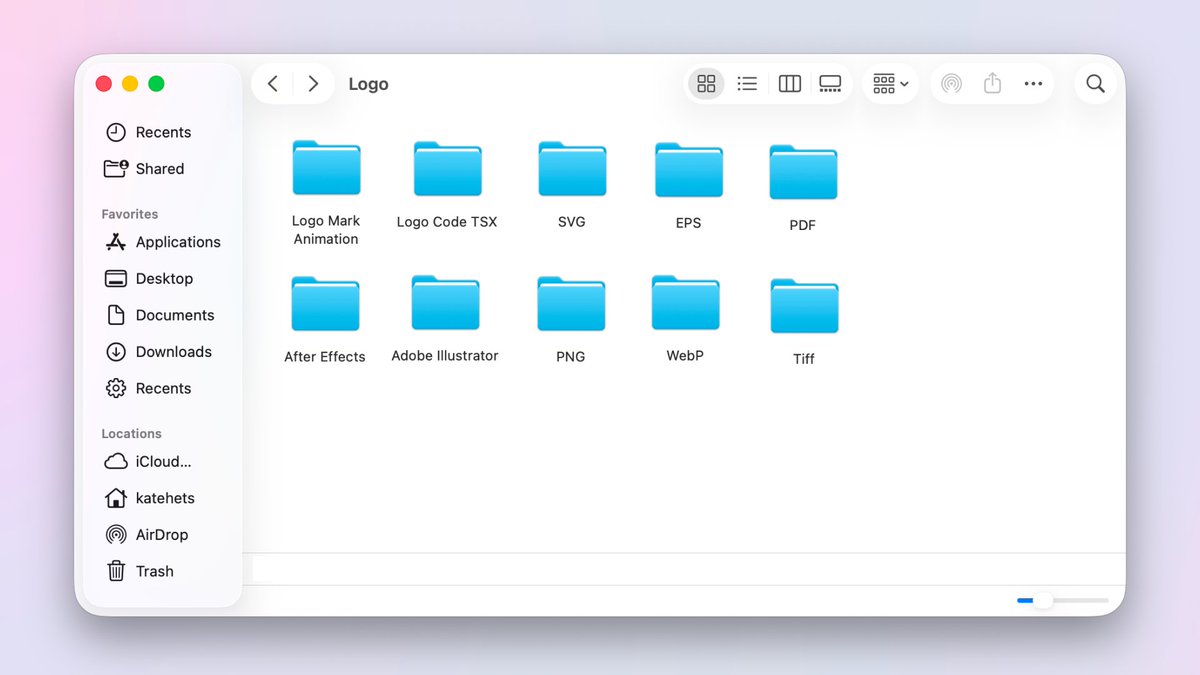Switch to column view in the toolbar
This screenshot has height=675, width=1200.
tap(789, 83)
